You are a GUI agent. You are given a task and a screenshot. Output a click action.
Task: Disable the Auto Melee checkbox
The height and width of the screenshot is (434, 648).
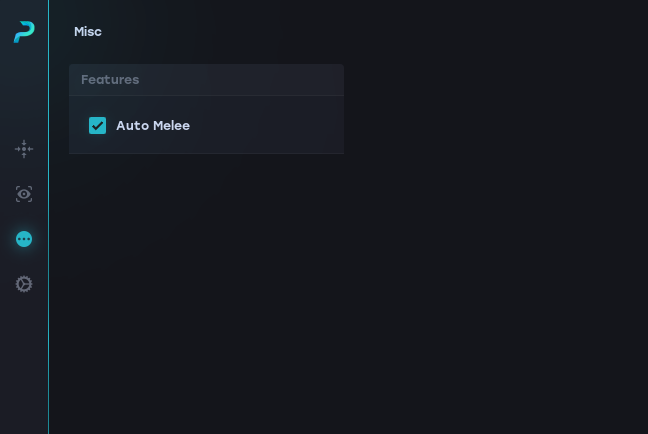click(97, 125)
